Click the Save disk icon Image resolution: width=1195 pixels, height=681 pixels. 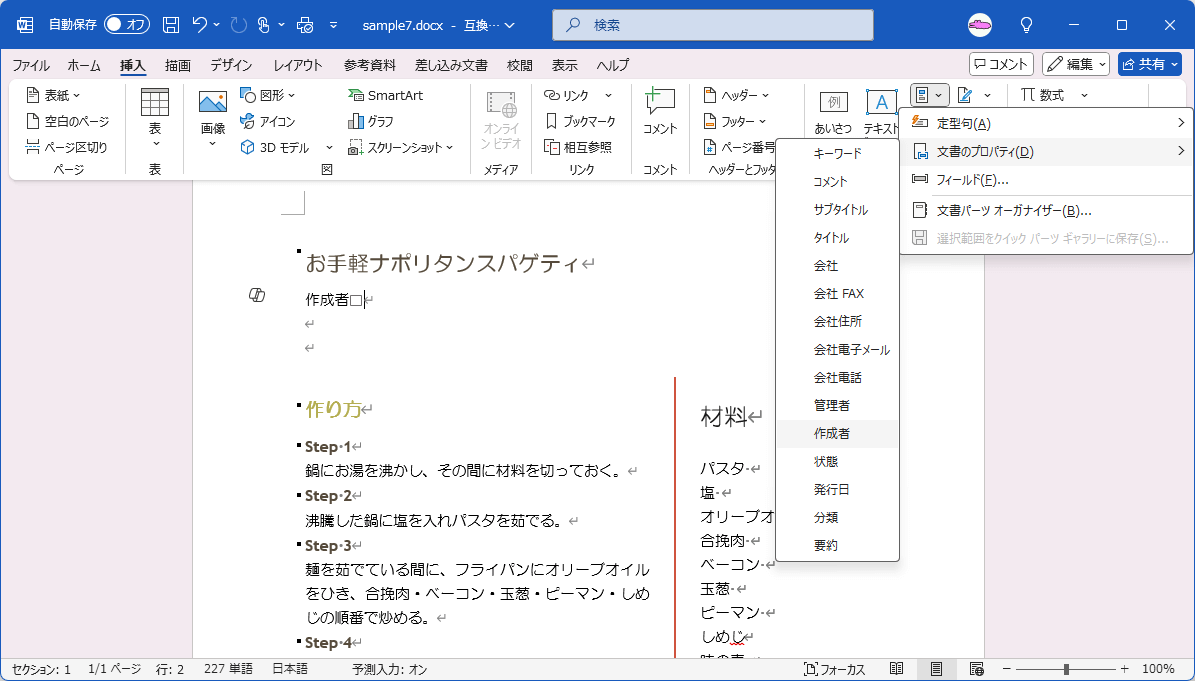[171, 25]
